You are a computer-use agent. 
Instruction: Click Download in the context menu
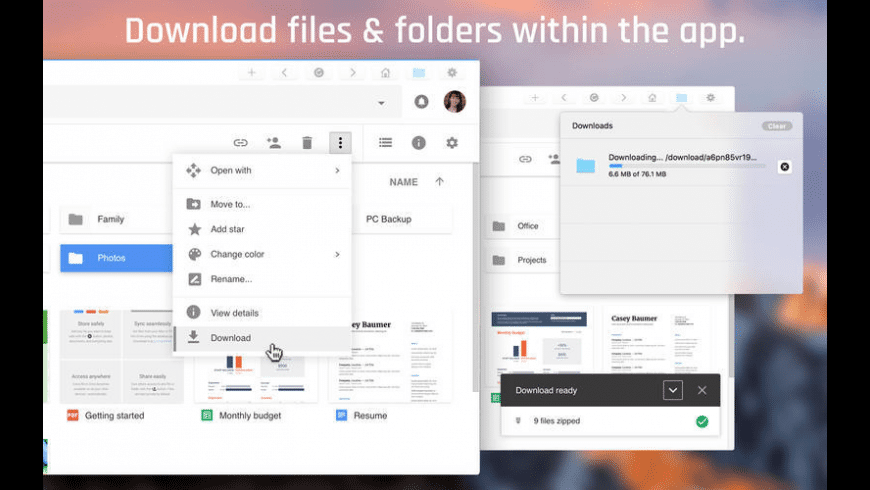point(262,338)
